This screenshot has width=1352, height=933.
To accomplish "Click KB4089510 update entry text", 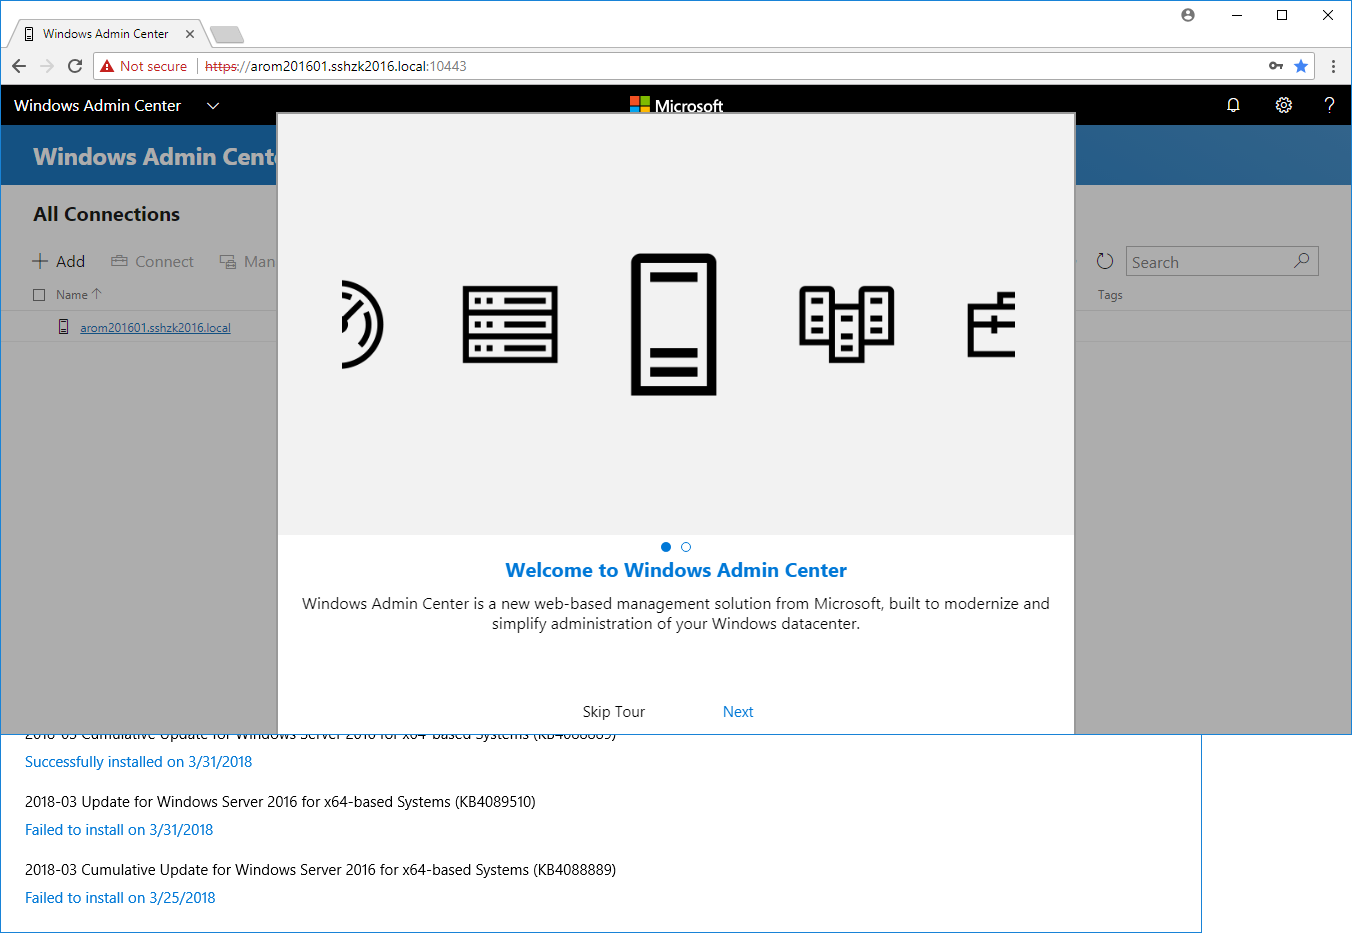I will coord(280,802).
